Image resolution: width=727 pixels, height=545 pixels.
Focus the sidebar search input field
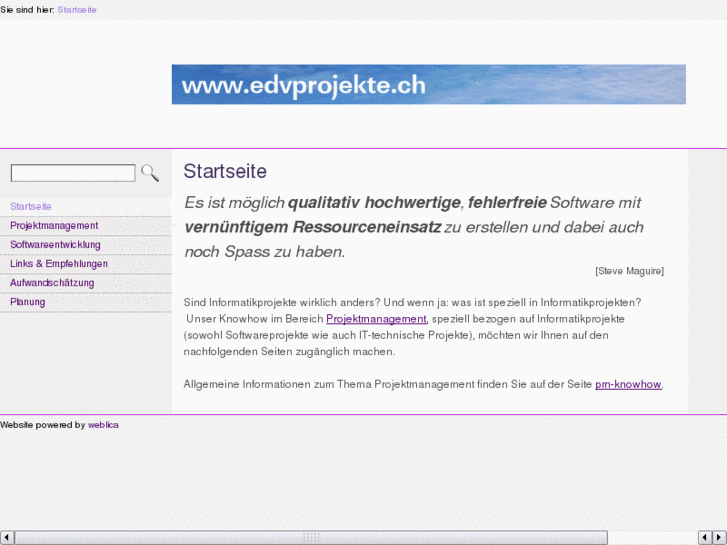73,173
